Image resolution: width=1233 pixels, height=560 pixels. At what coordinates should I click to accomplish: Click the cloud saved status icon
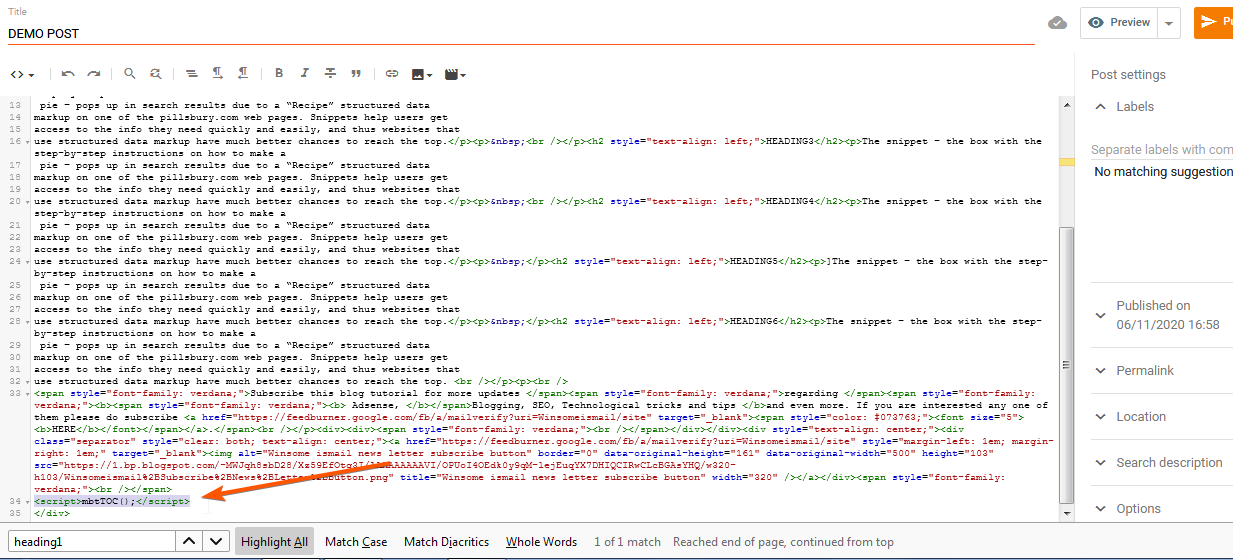point(1057,23)
